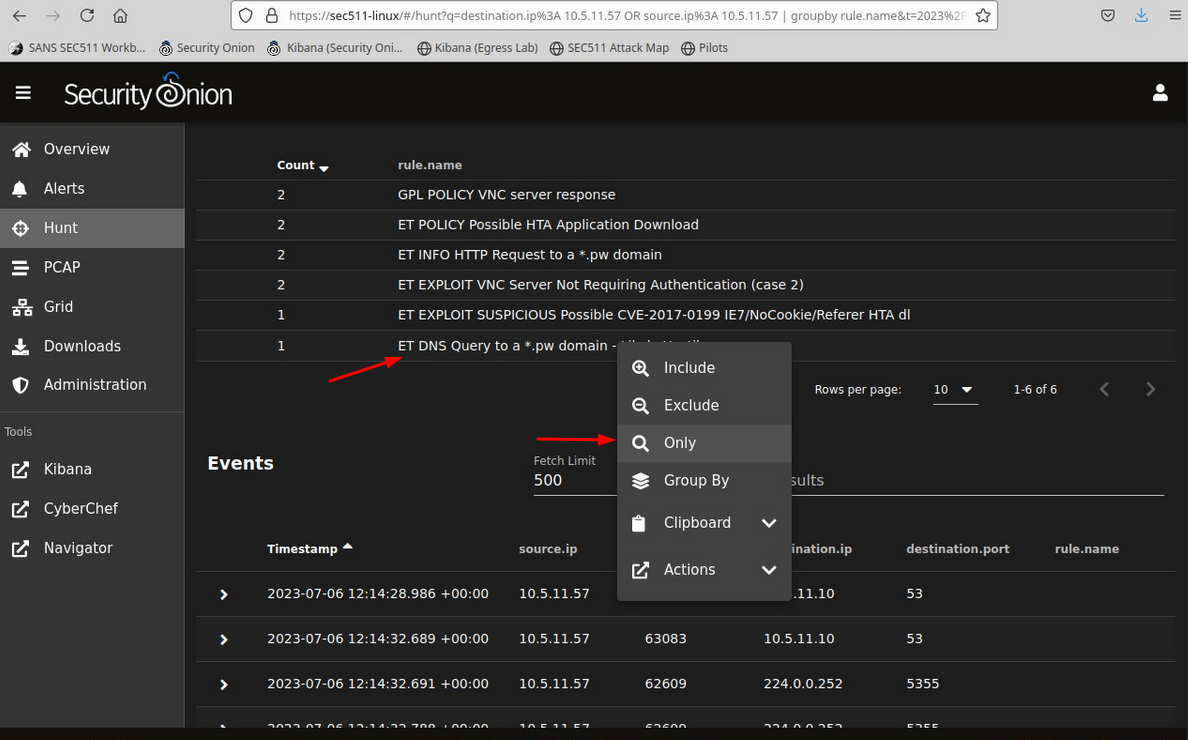Go to the PCAP section

(61, 267)
